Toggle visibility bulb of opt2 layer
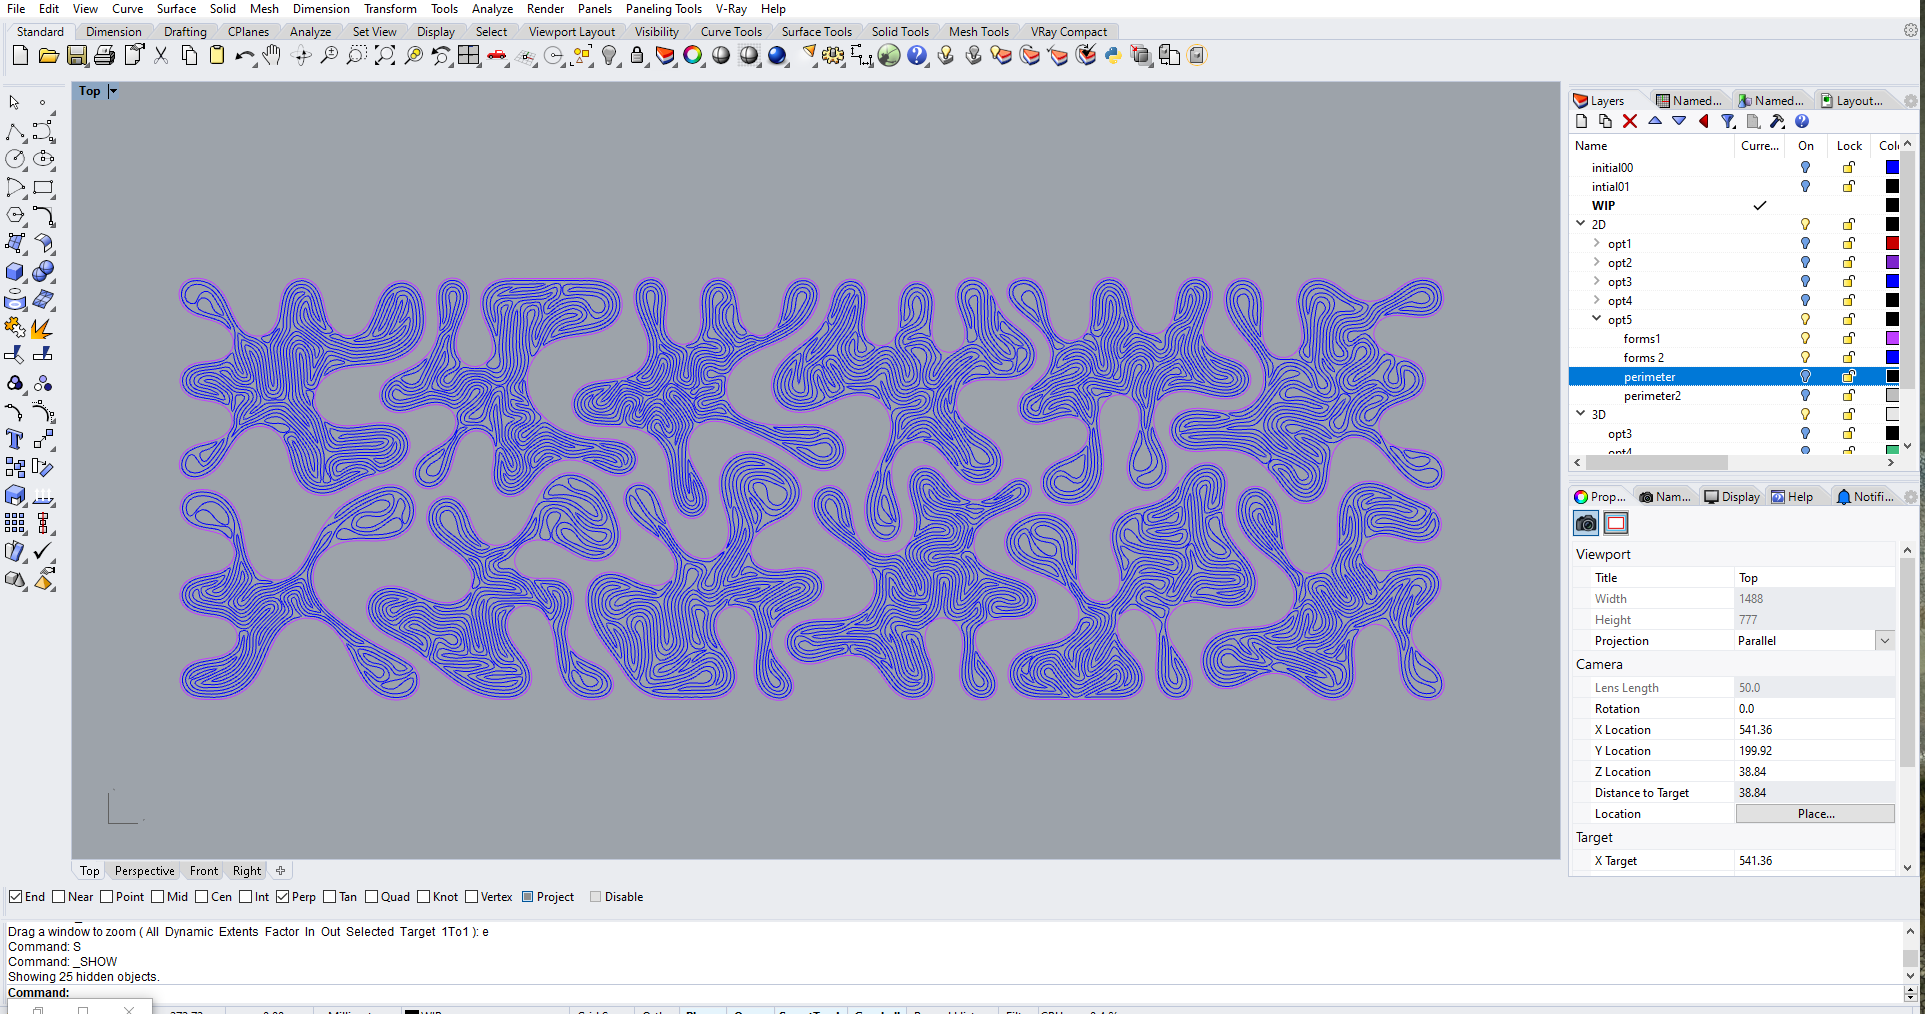The height and width of the screenshot is (1014, 1925). tap(1806, 263)
